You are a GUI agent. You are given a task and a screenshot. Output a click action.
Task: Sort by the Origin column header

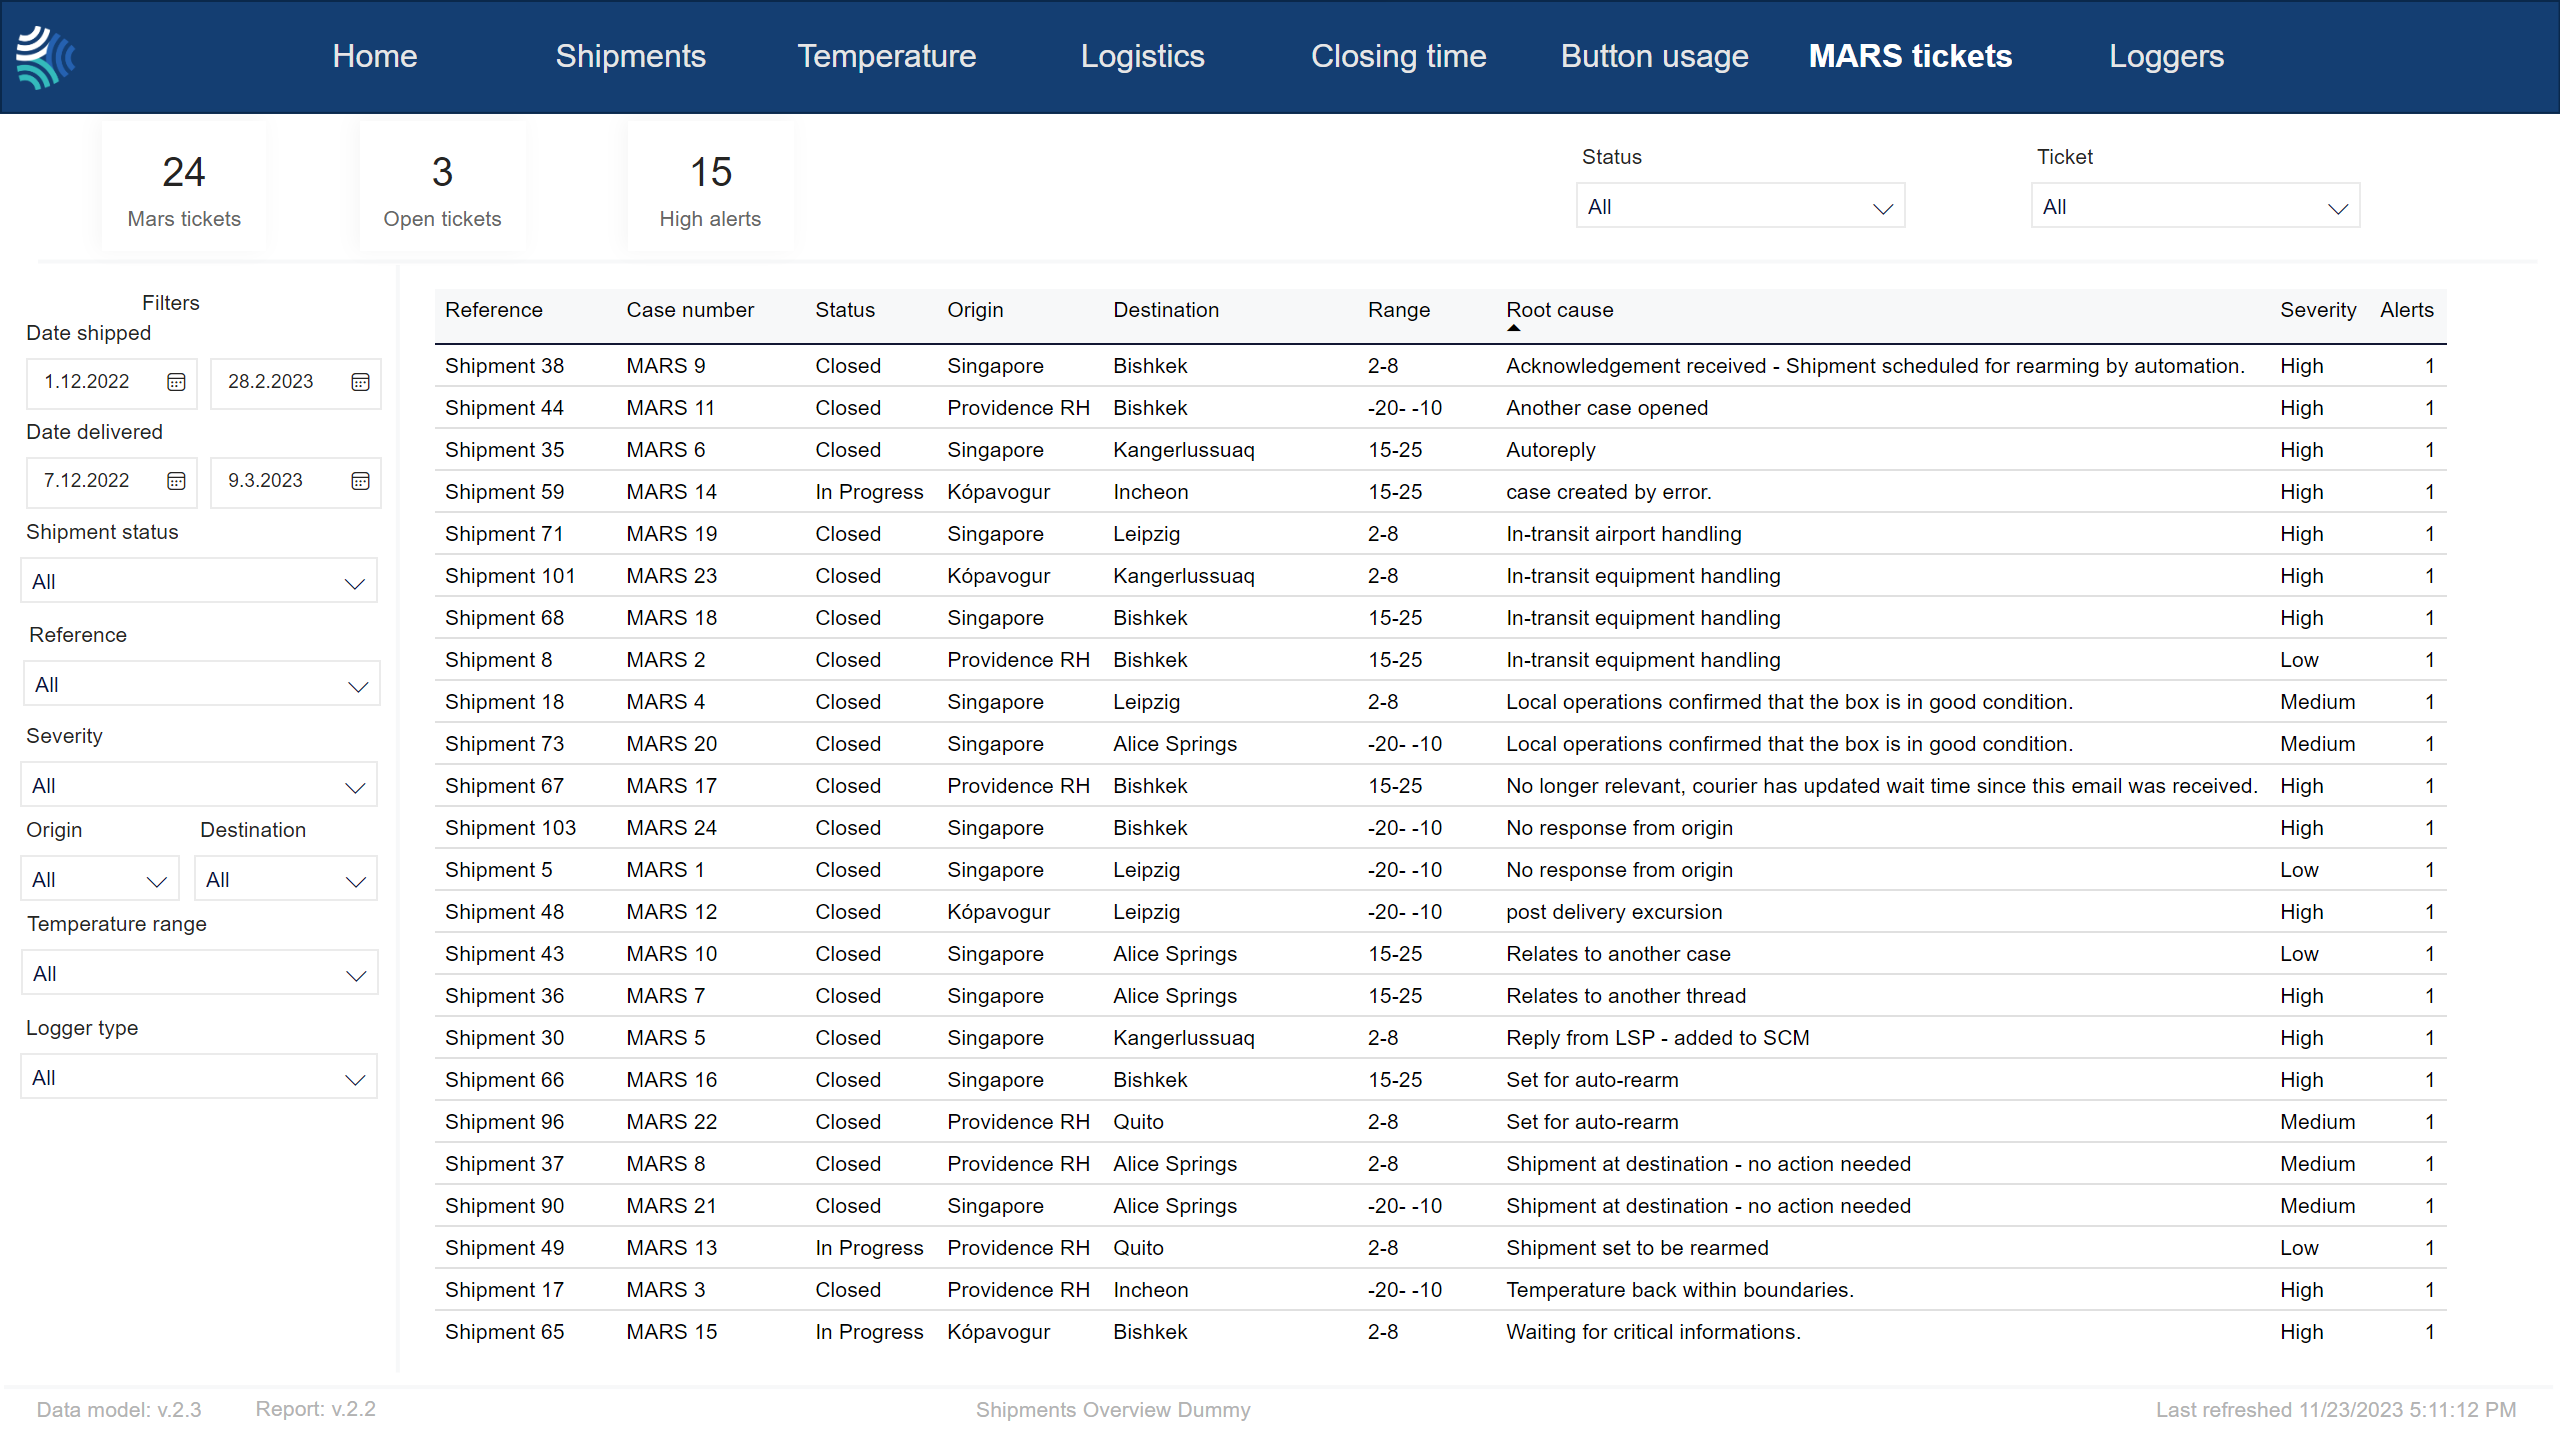[x=975, y=310]
